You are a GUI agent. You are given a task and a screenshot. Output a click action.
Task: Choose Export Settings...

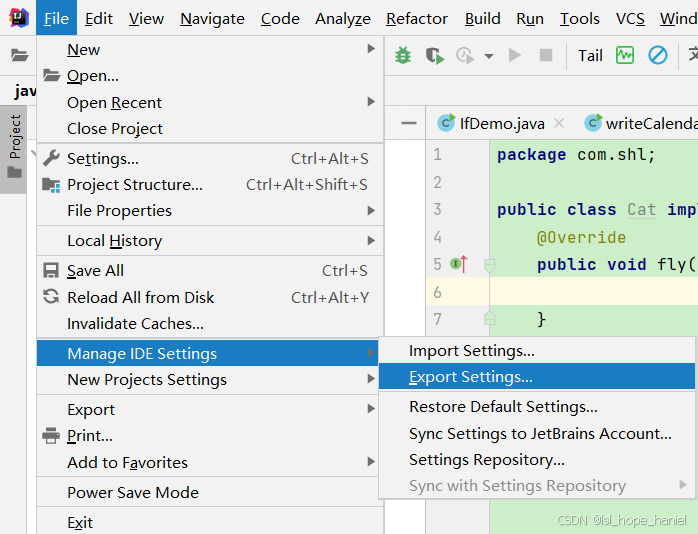tap(537, 376)
